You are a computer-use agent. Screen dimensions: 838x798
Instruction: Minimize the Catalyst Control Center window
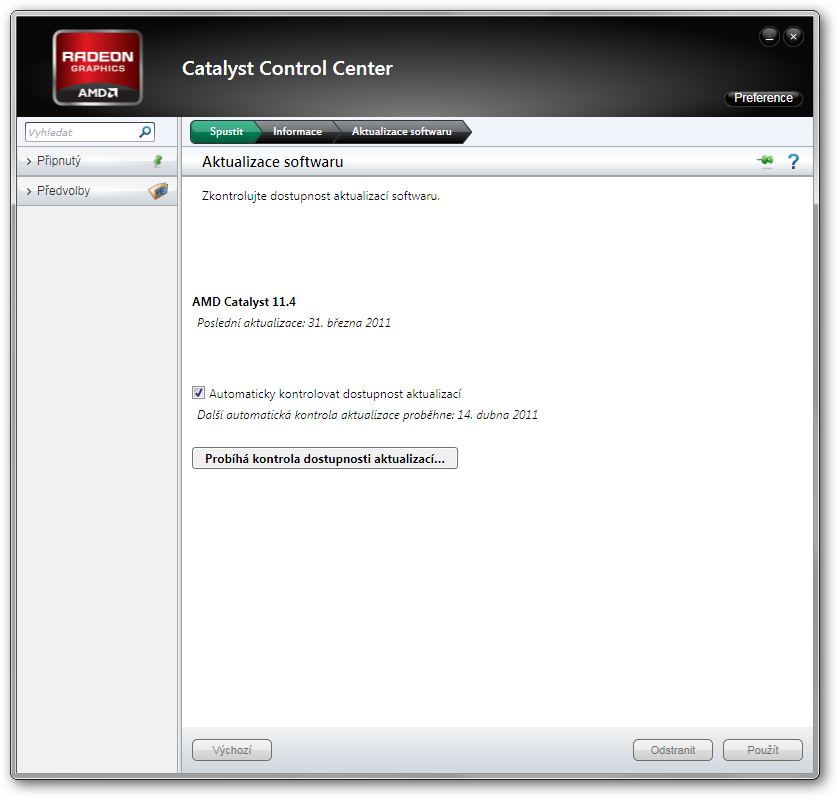769,37
